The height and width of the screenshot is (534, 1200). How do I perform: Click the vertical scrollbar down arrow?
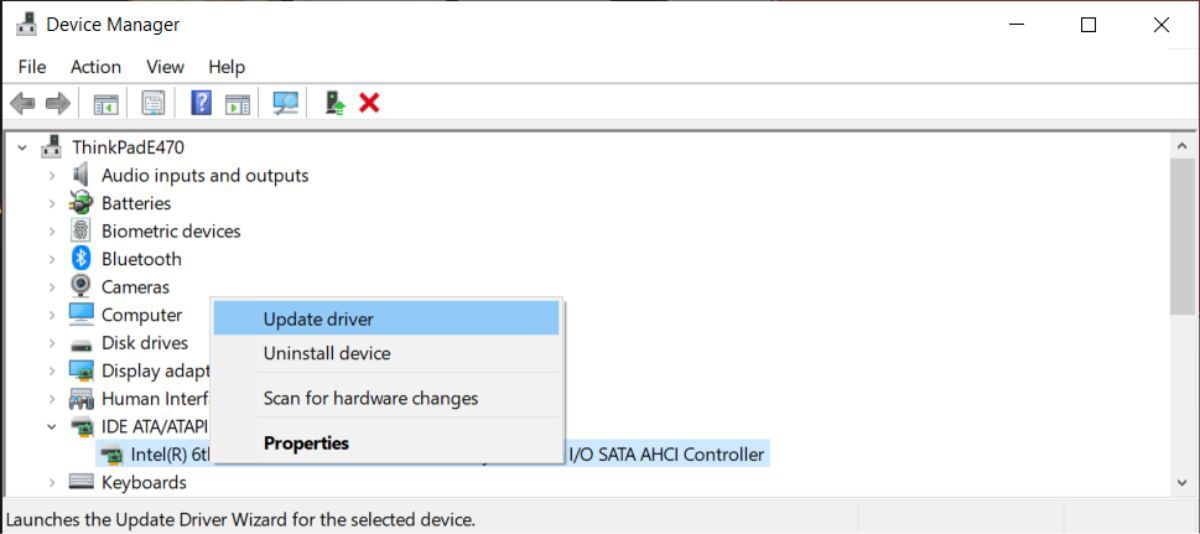pyautogui.click(x=1182, y=483)
